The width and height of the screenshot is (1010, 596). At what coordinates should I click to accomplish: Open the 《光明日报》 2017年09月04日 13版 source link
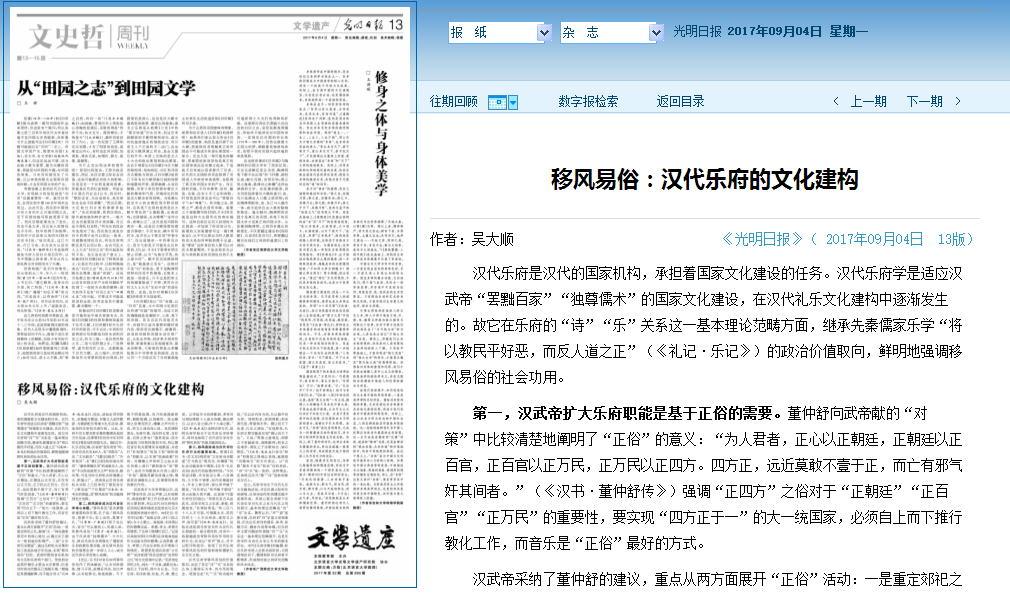coord(847,240)
